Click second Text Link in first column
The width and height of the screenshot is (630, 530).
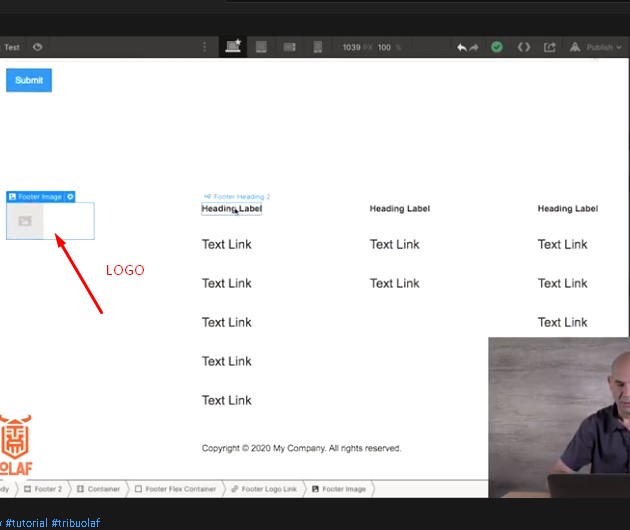227,283
